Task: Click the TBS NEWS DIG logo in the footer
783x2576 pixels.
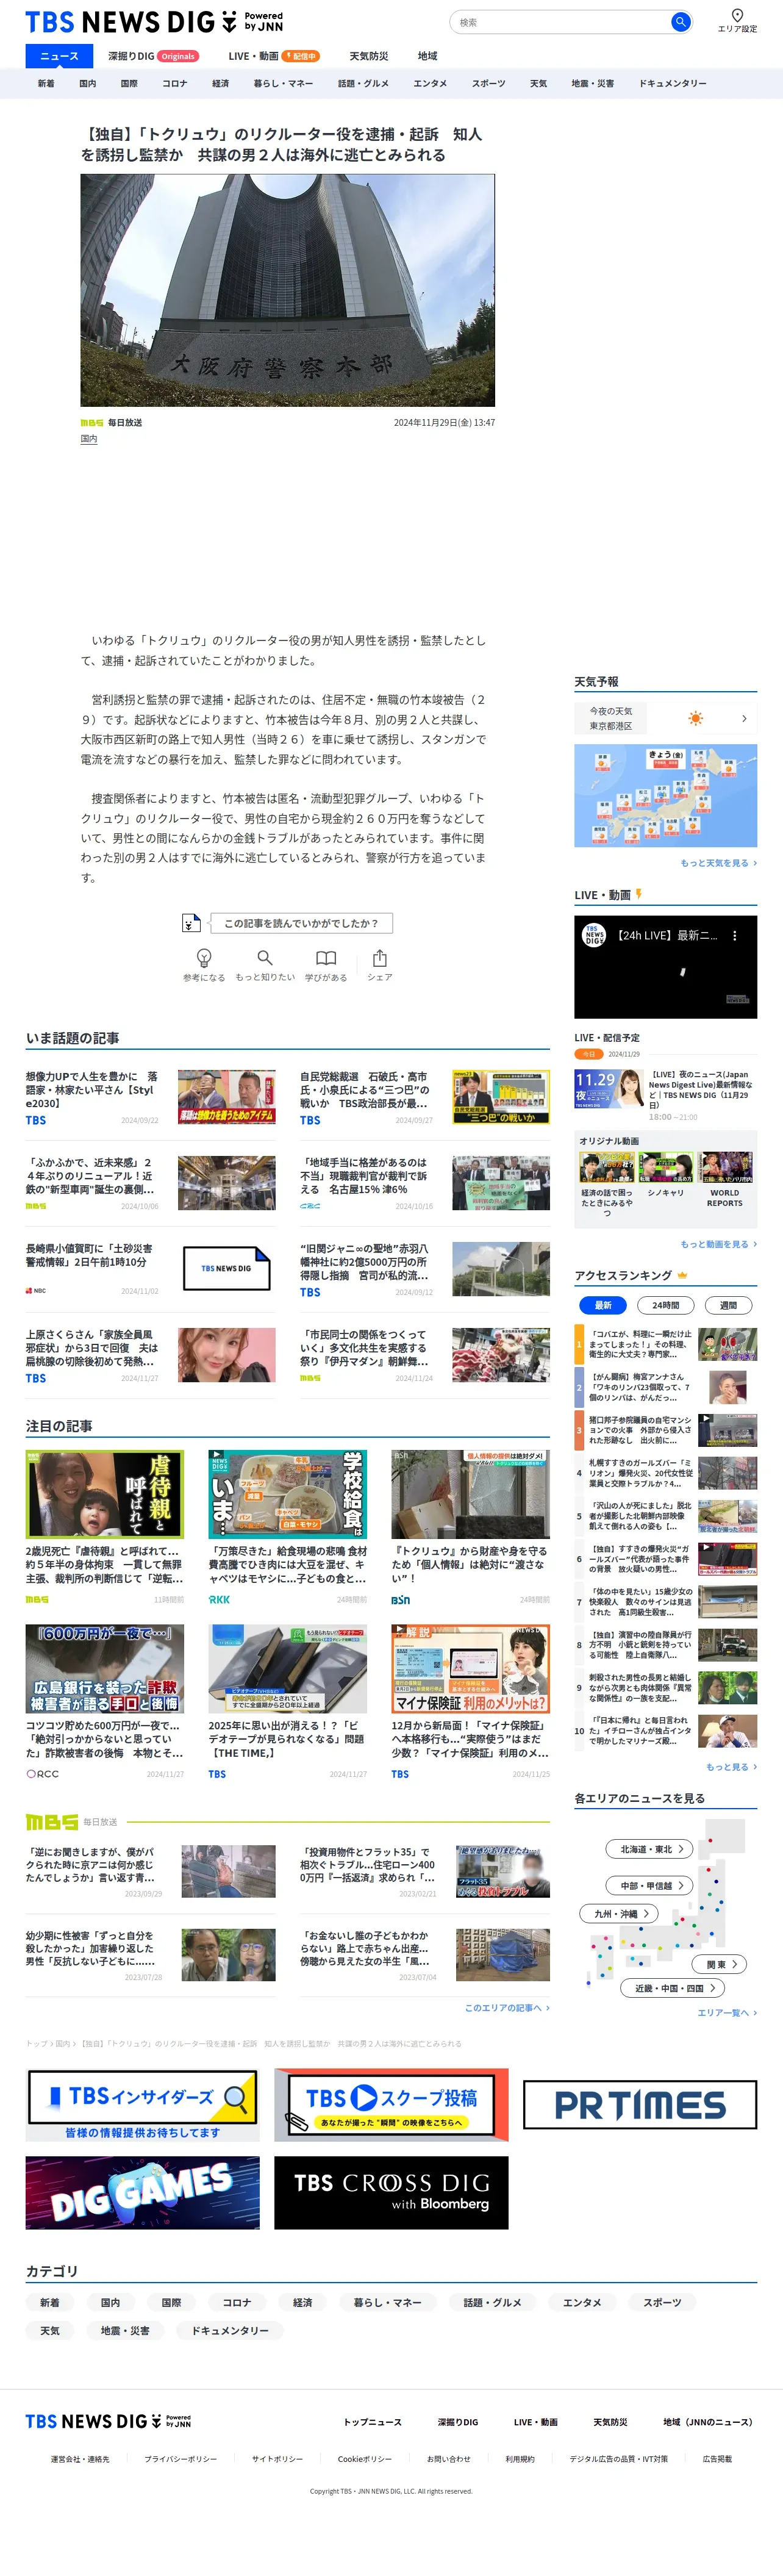Action: 107,2420
